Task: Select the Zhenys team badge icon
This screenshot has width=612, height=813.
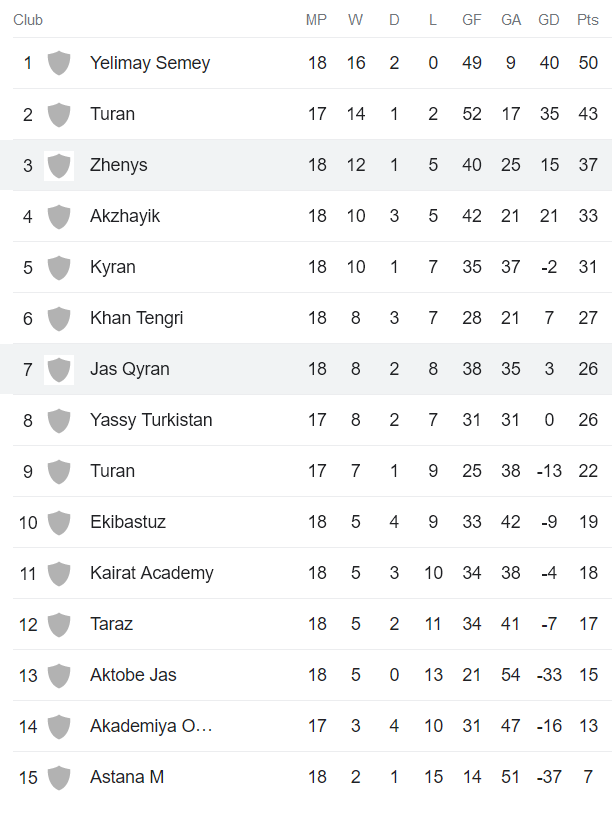Action: (x=59, y=164)
